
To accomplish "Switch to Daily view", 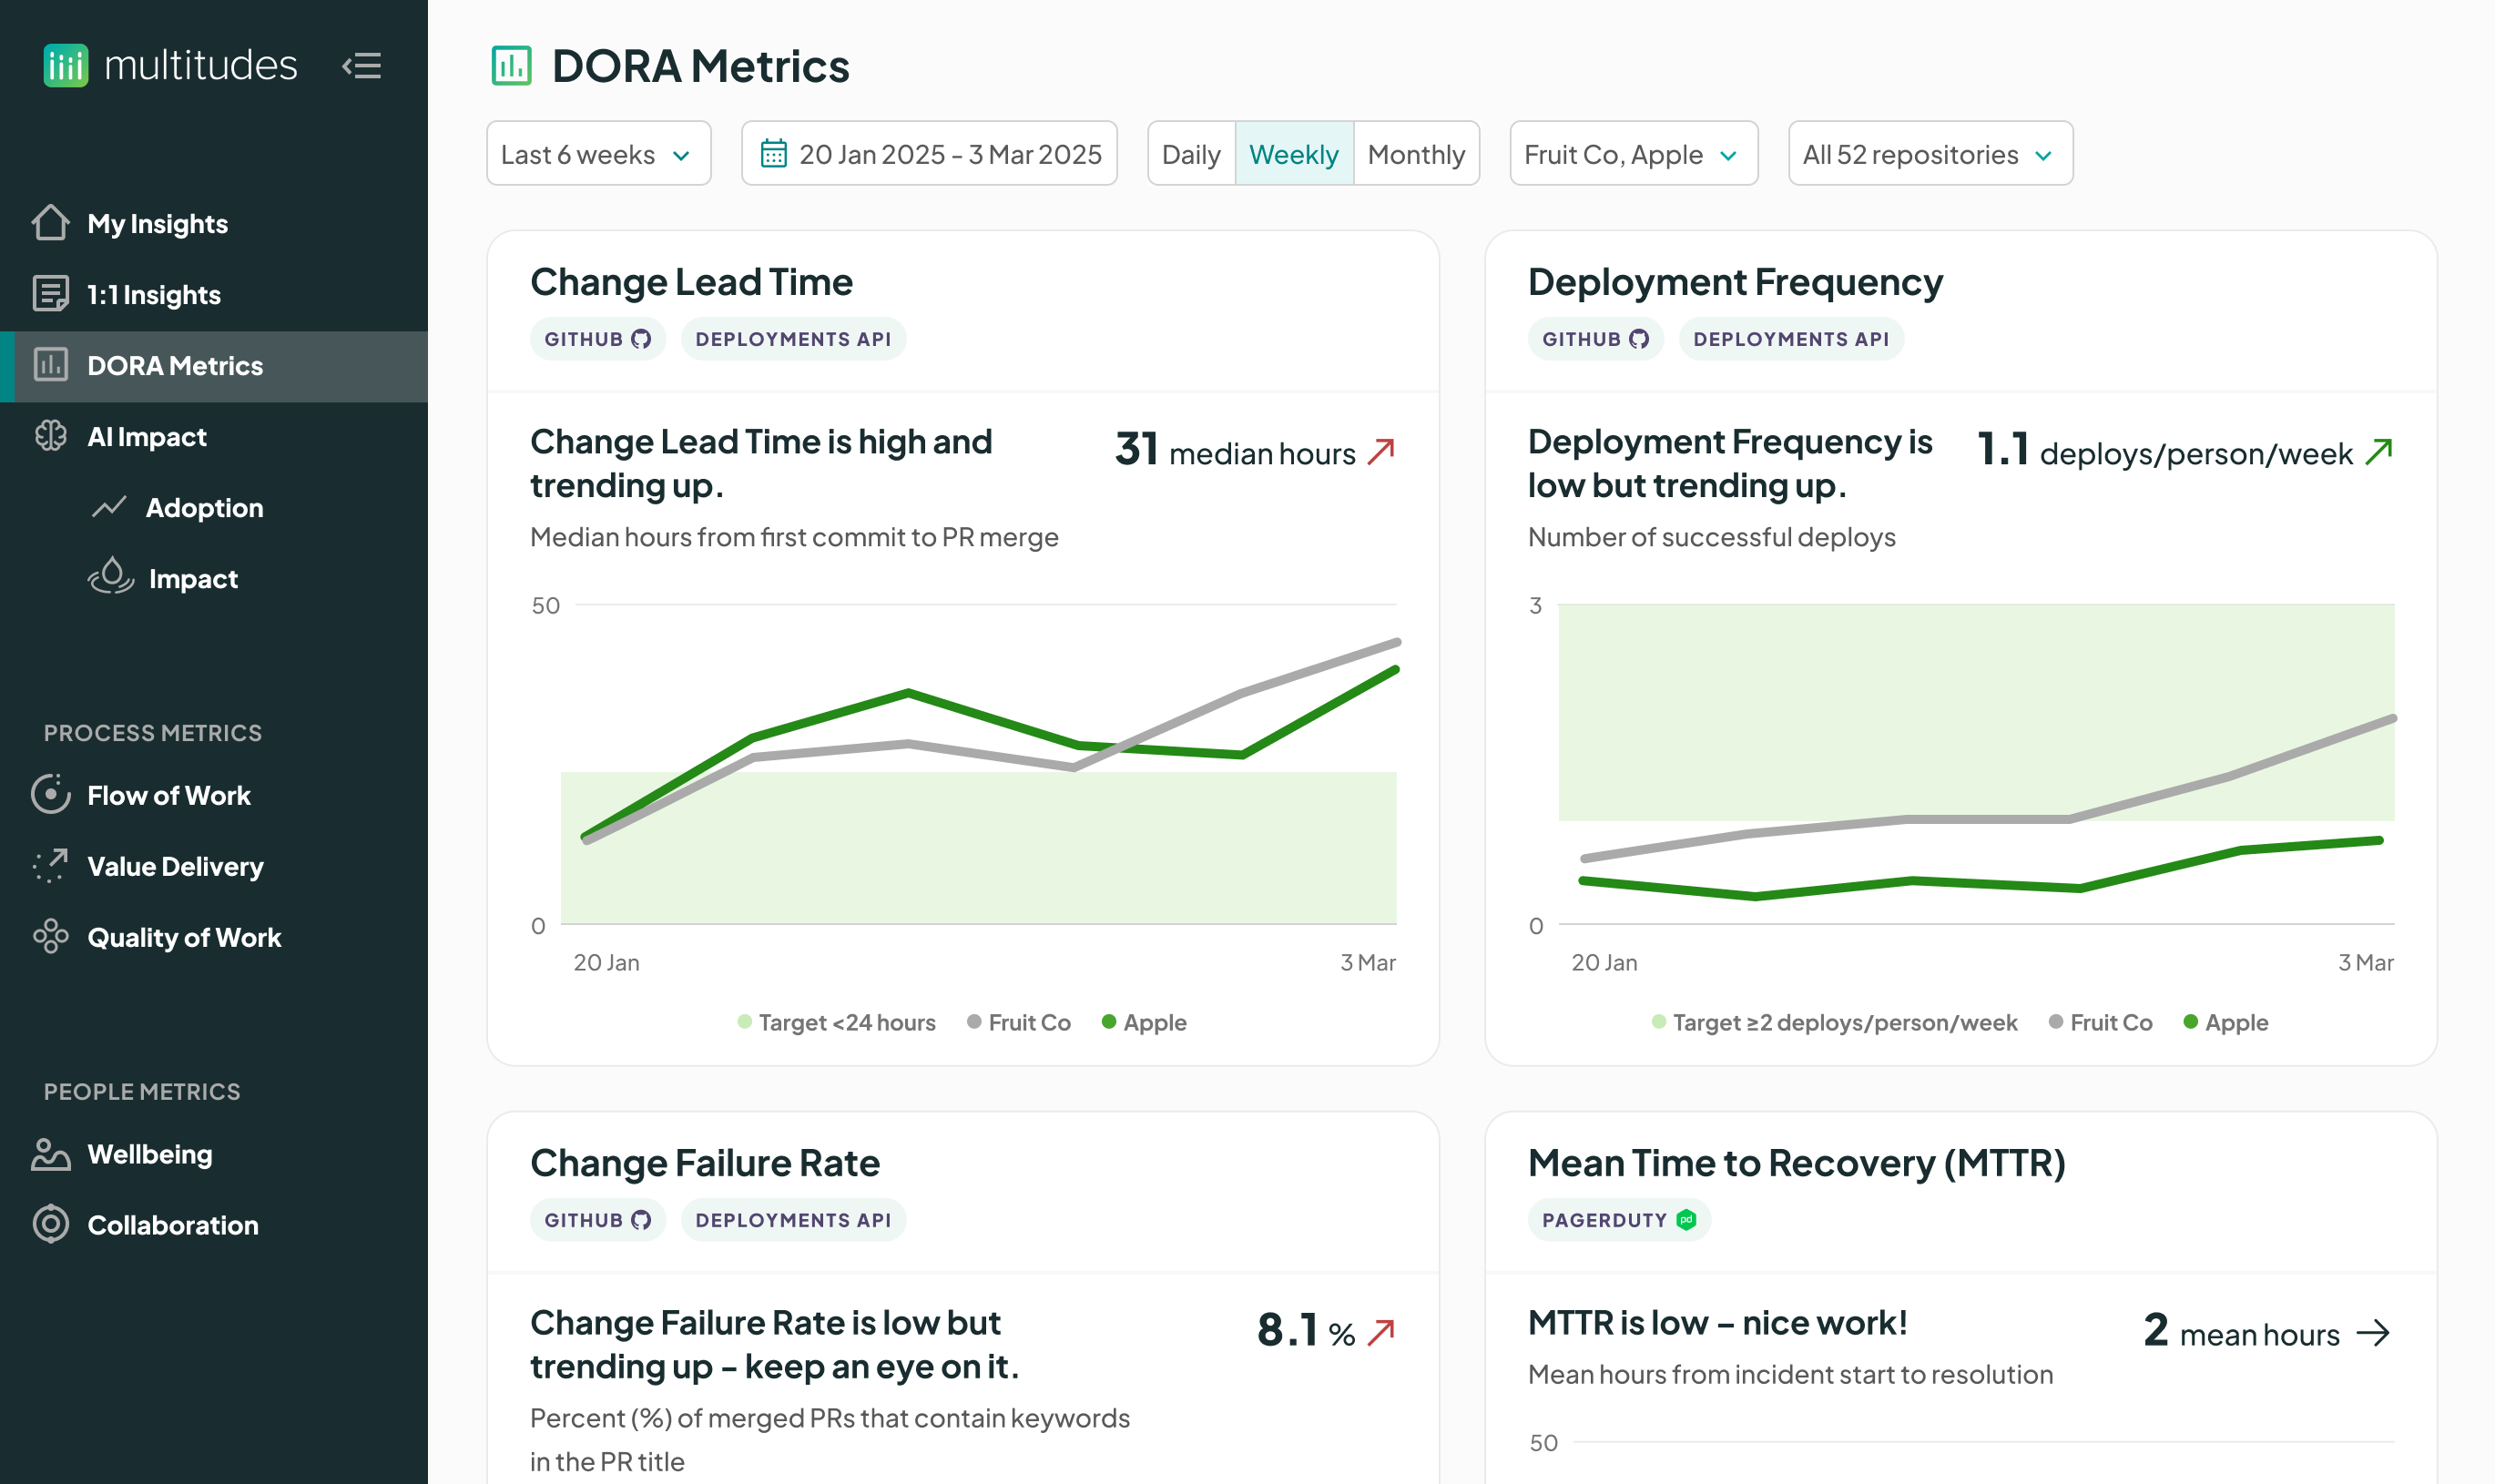I will [1191, 153].
